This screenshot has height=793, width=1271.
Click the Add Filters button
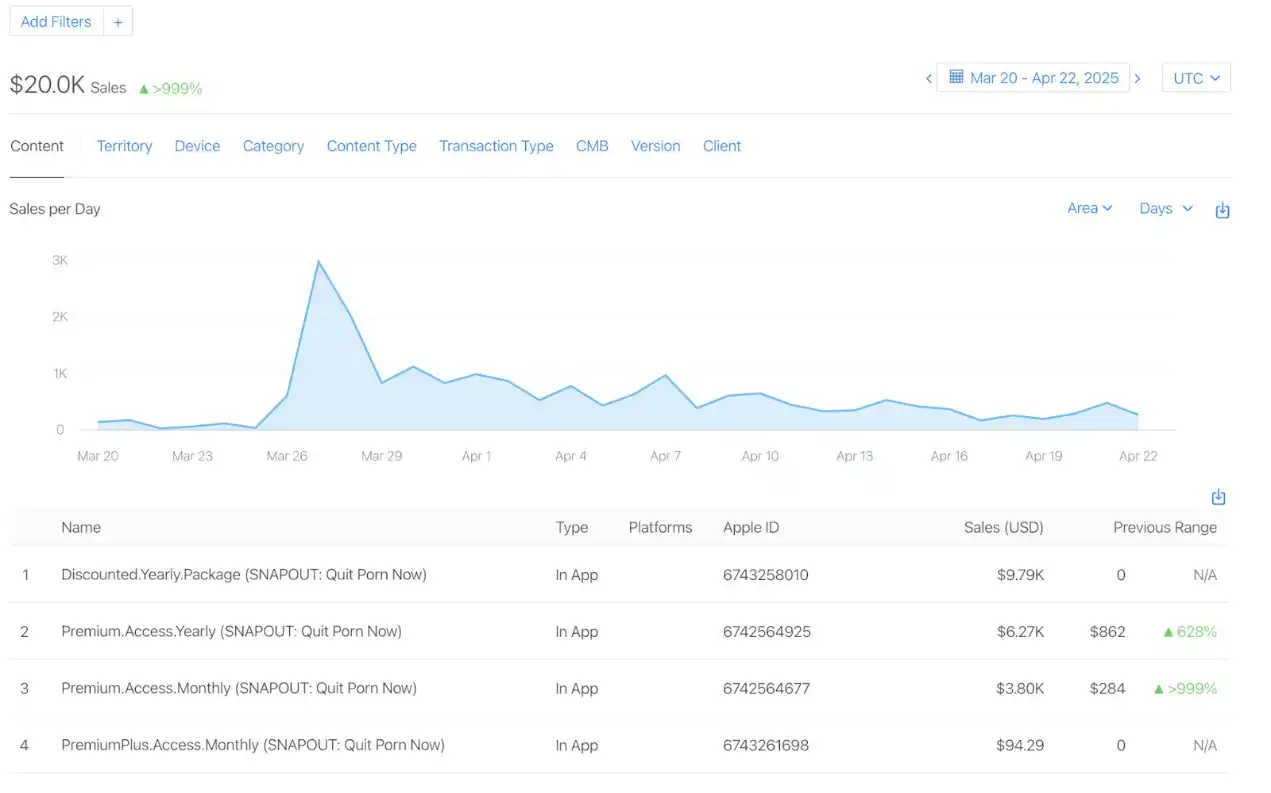[56, 22]
